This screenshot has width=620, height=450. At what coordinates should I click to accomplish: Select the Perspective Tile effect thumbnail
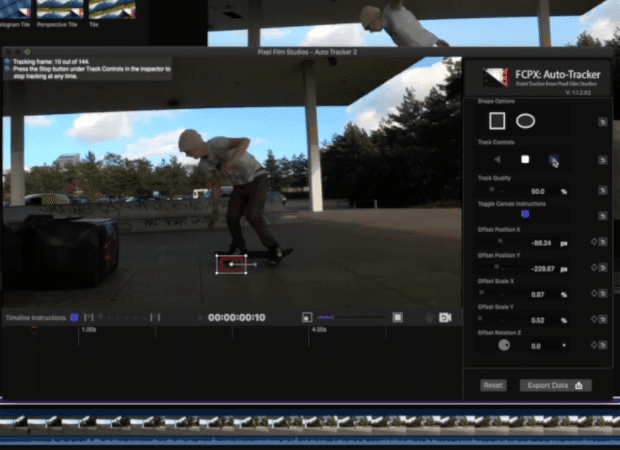pyautogui.click(x=60, y=9)
